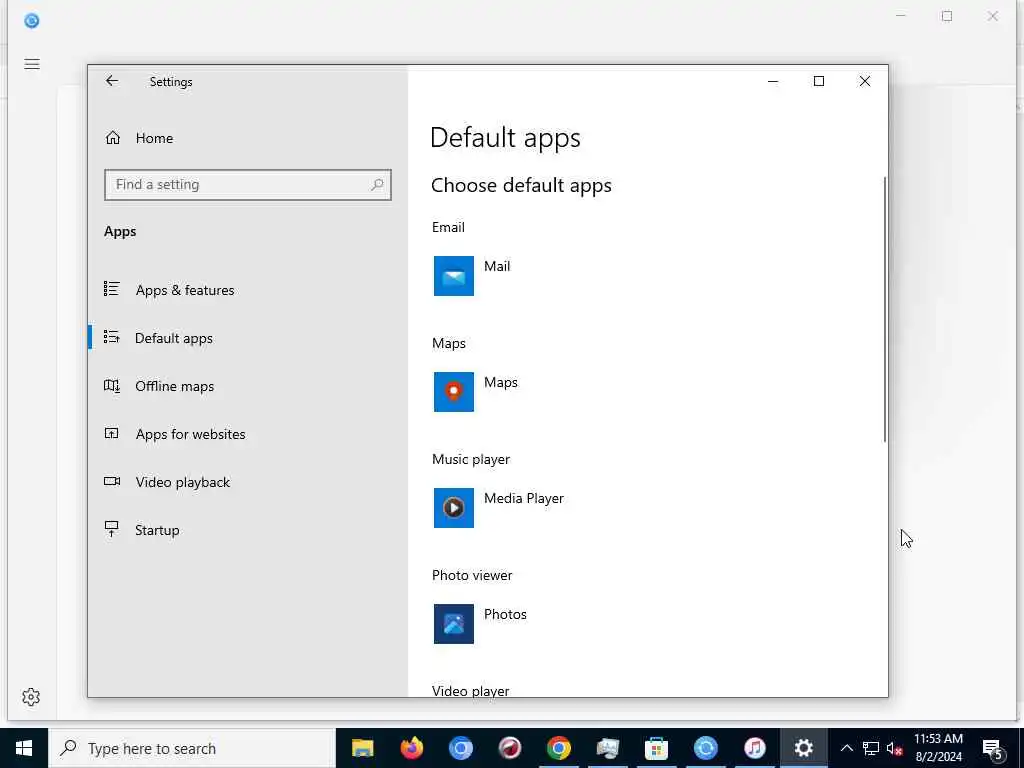Open the Home settings page

[154, 138]
